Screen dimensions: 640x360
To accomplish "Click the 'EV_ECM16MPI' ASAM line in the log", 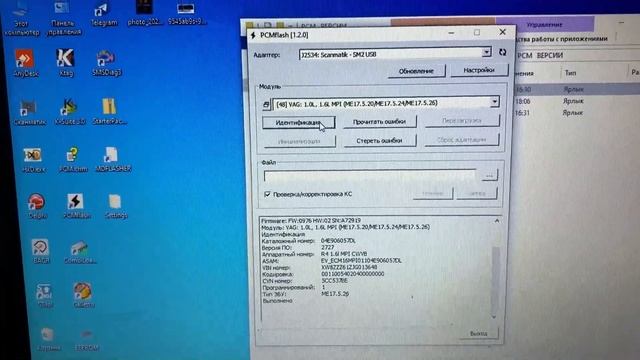I will (361, 260).
